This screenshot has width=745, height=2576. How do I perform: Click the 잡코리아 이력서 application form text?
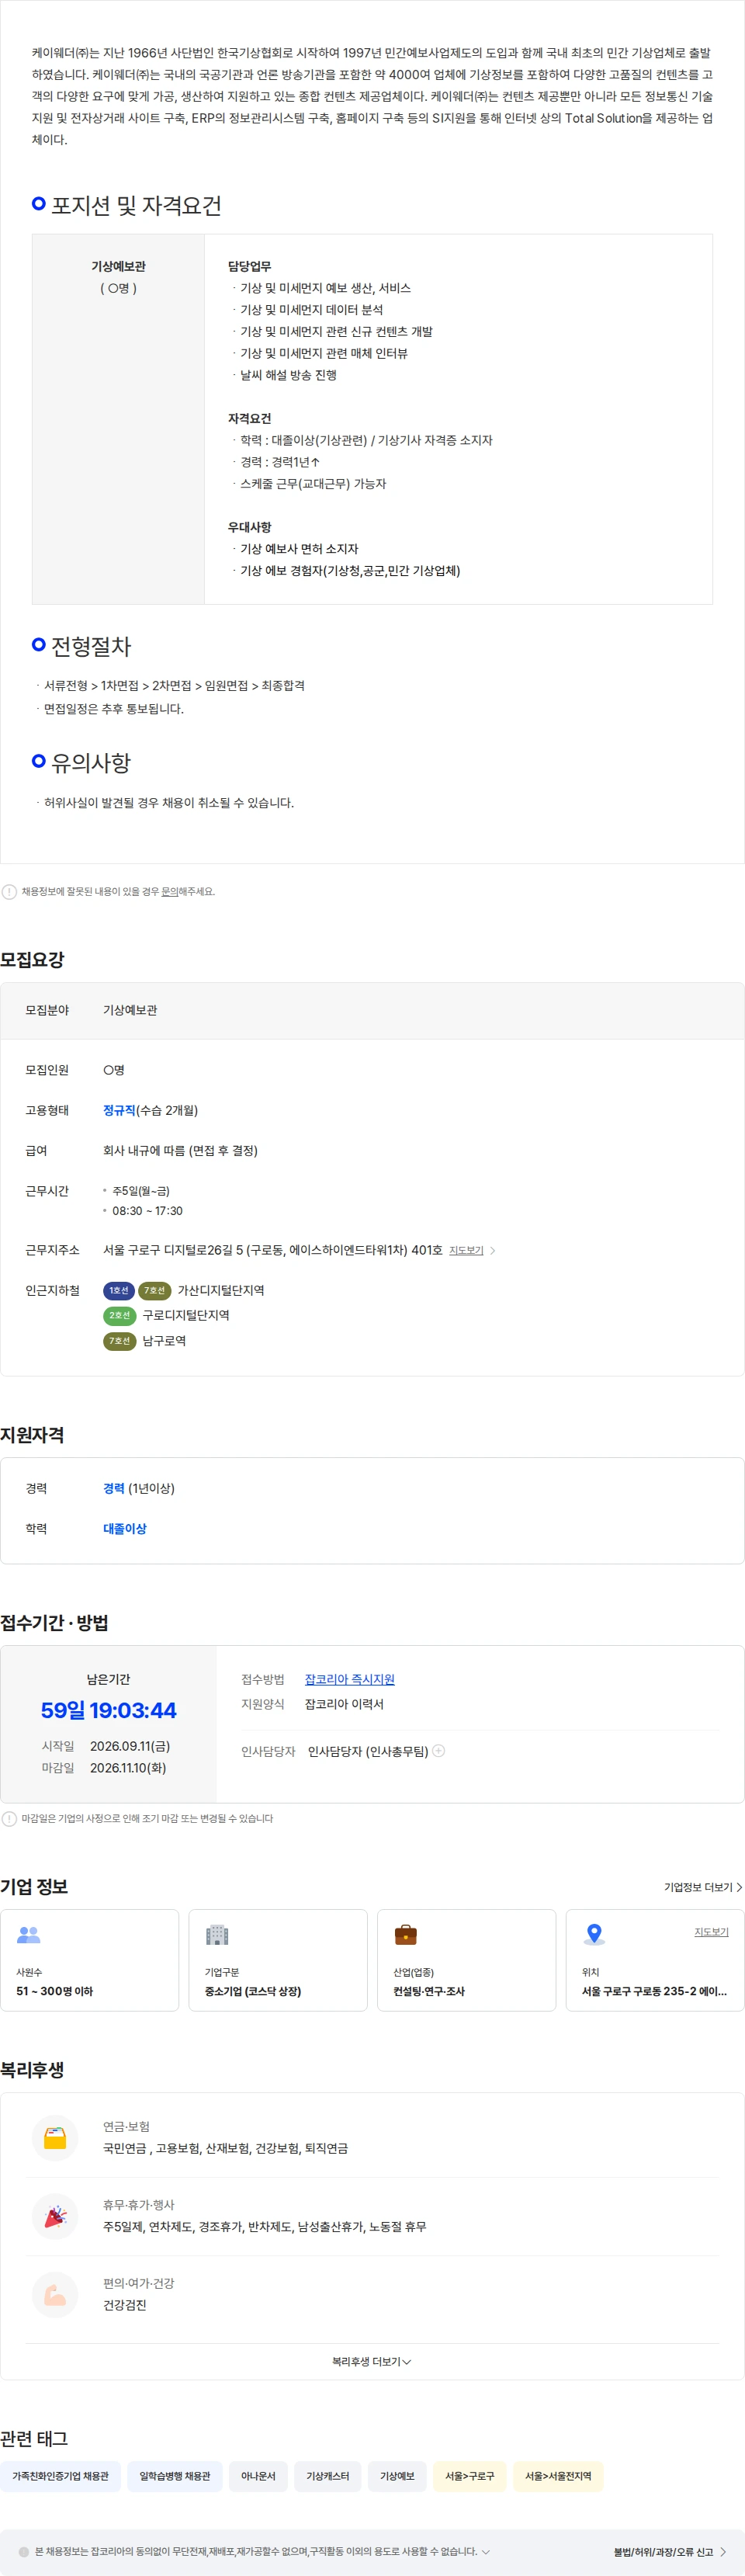tap(344, 1703)
